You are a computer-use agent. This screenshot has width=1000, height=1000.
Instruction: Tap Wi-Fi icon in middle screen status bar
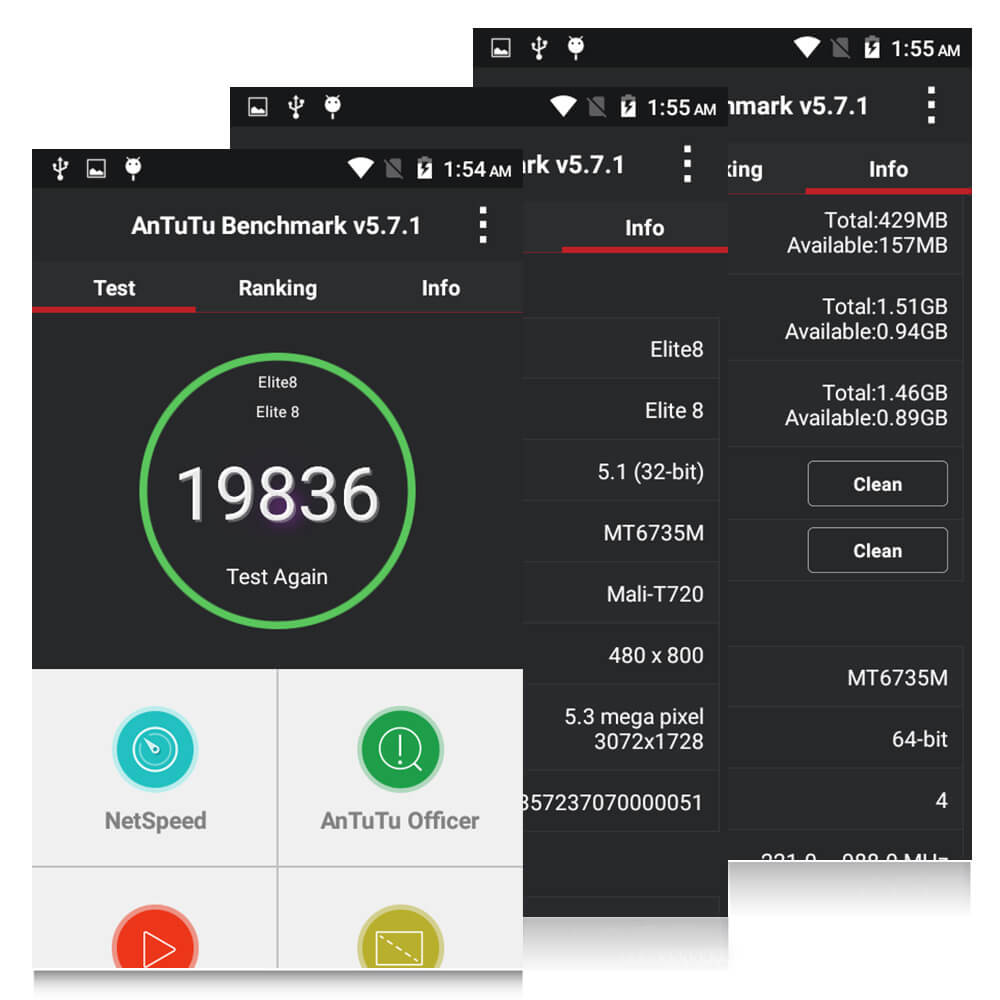[563, 107]
